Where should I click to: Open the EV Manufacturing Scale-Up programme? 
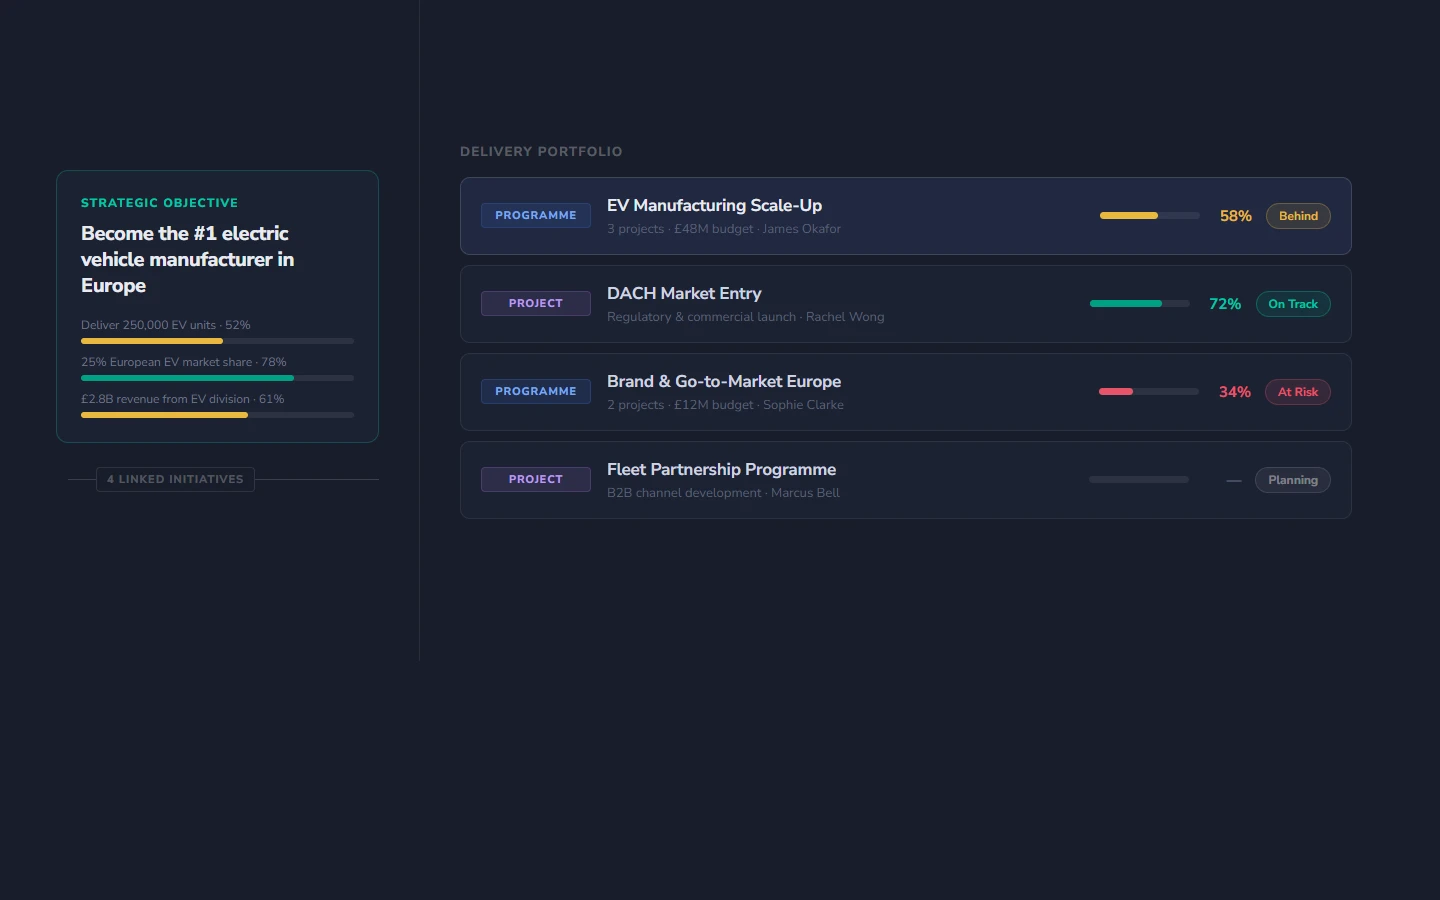(x=714, y=206)
